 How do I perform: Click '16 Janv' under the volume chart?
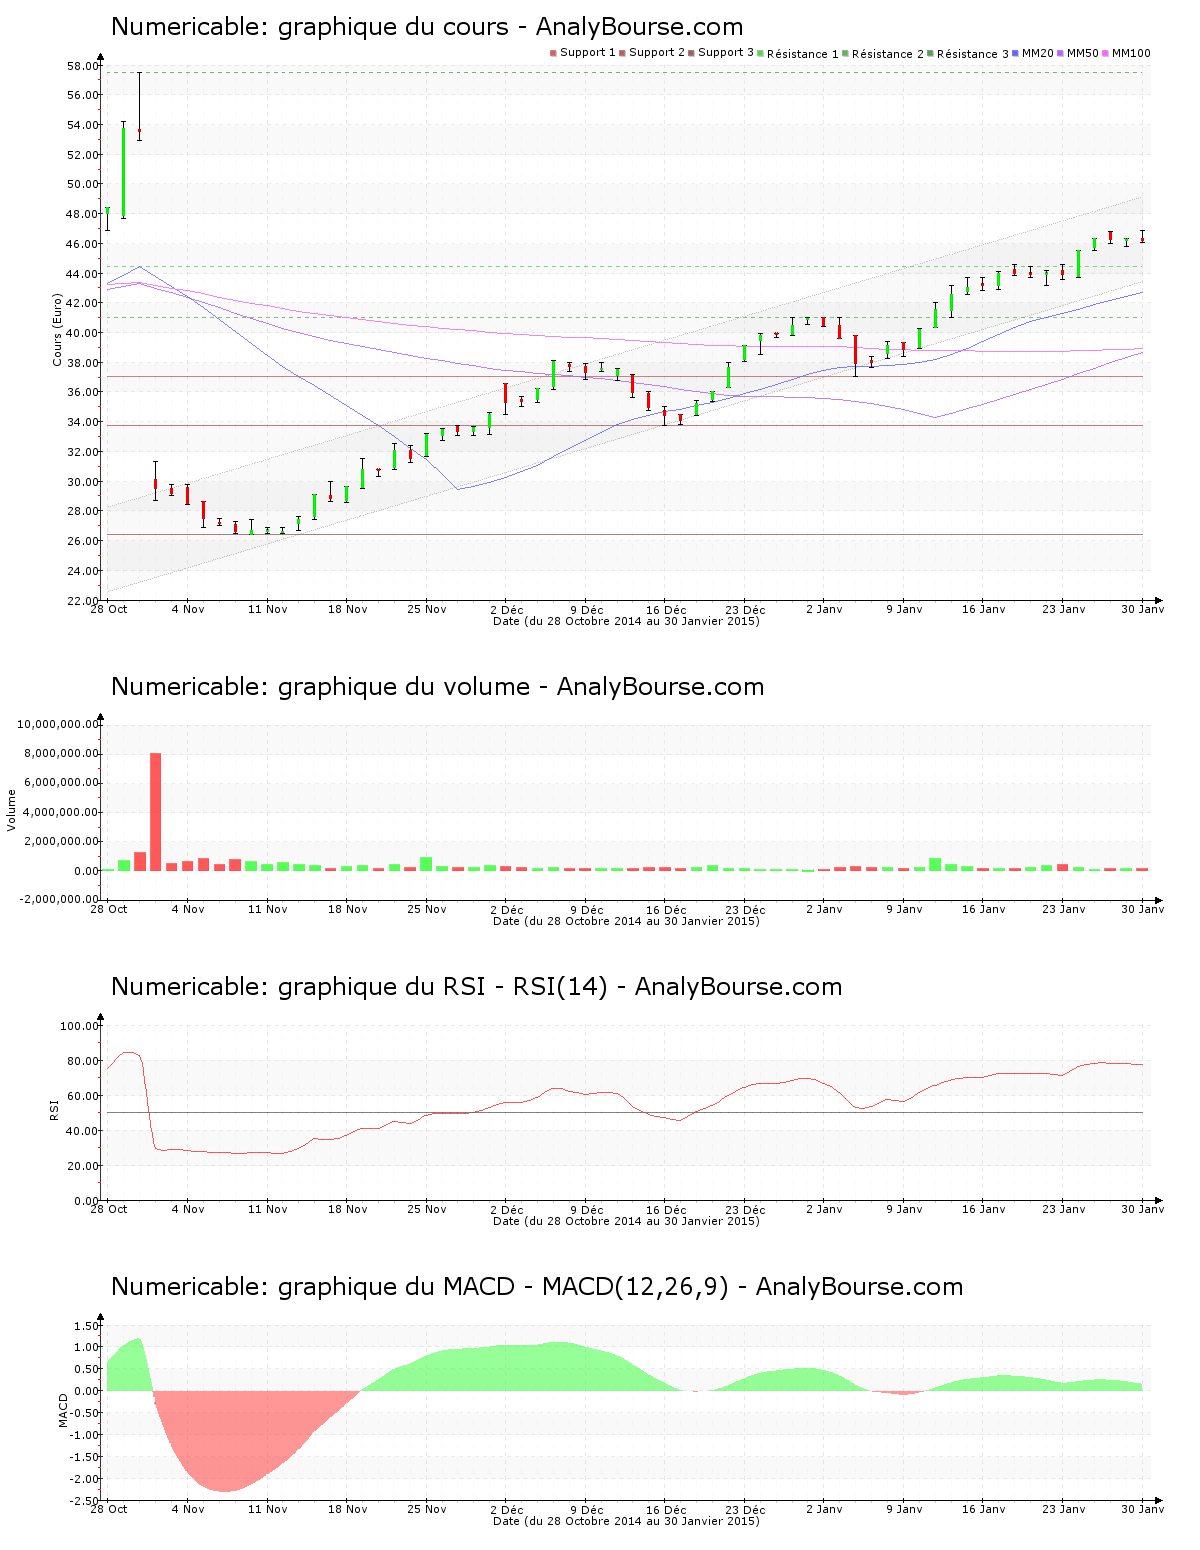coord(984,909)
